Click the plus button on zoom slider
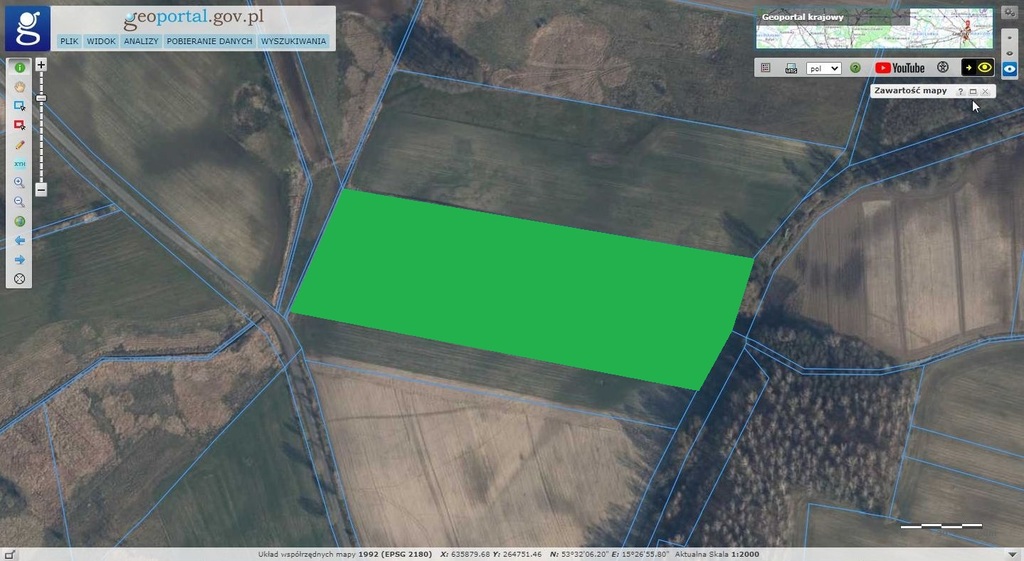The width and height of the screenshot is (1024, 561). [x=41, y=64]
